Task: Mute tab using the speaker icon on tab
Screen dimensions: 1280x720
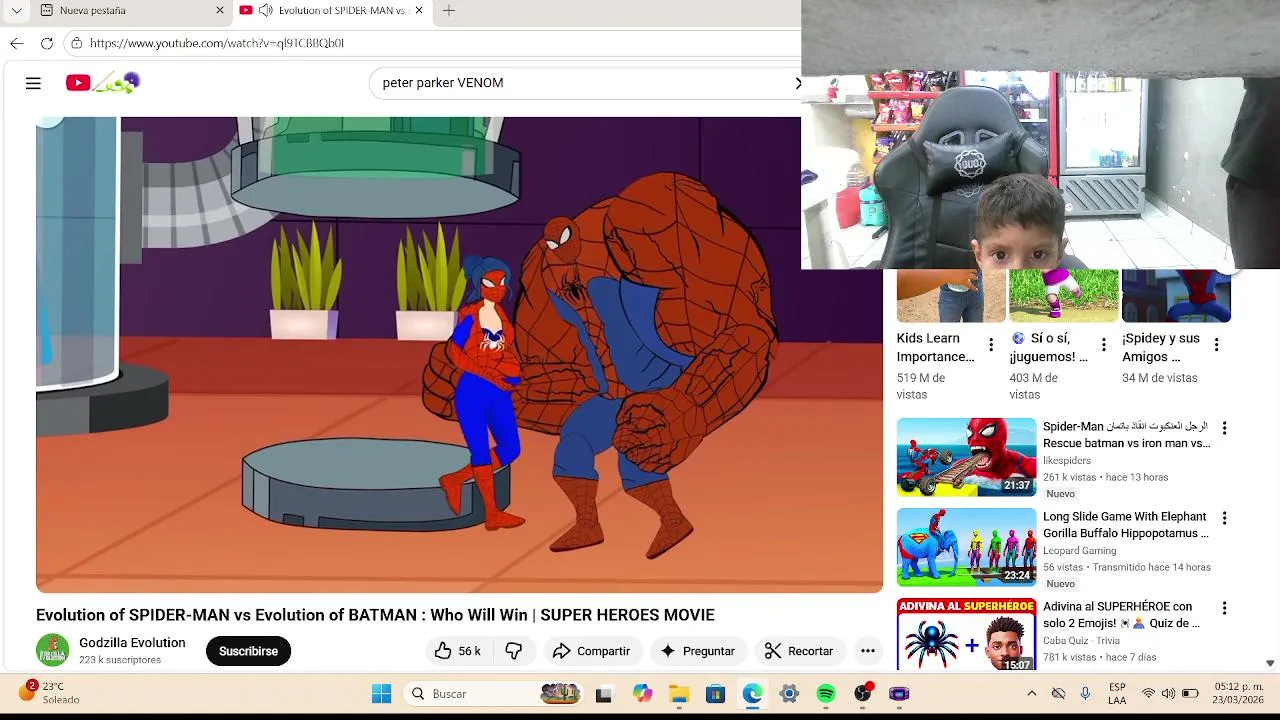Action: click(x=265, y=10)
